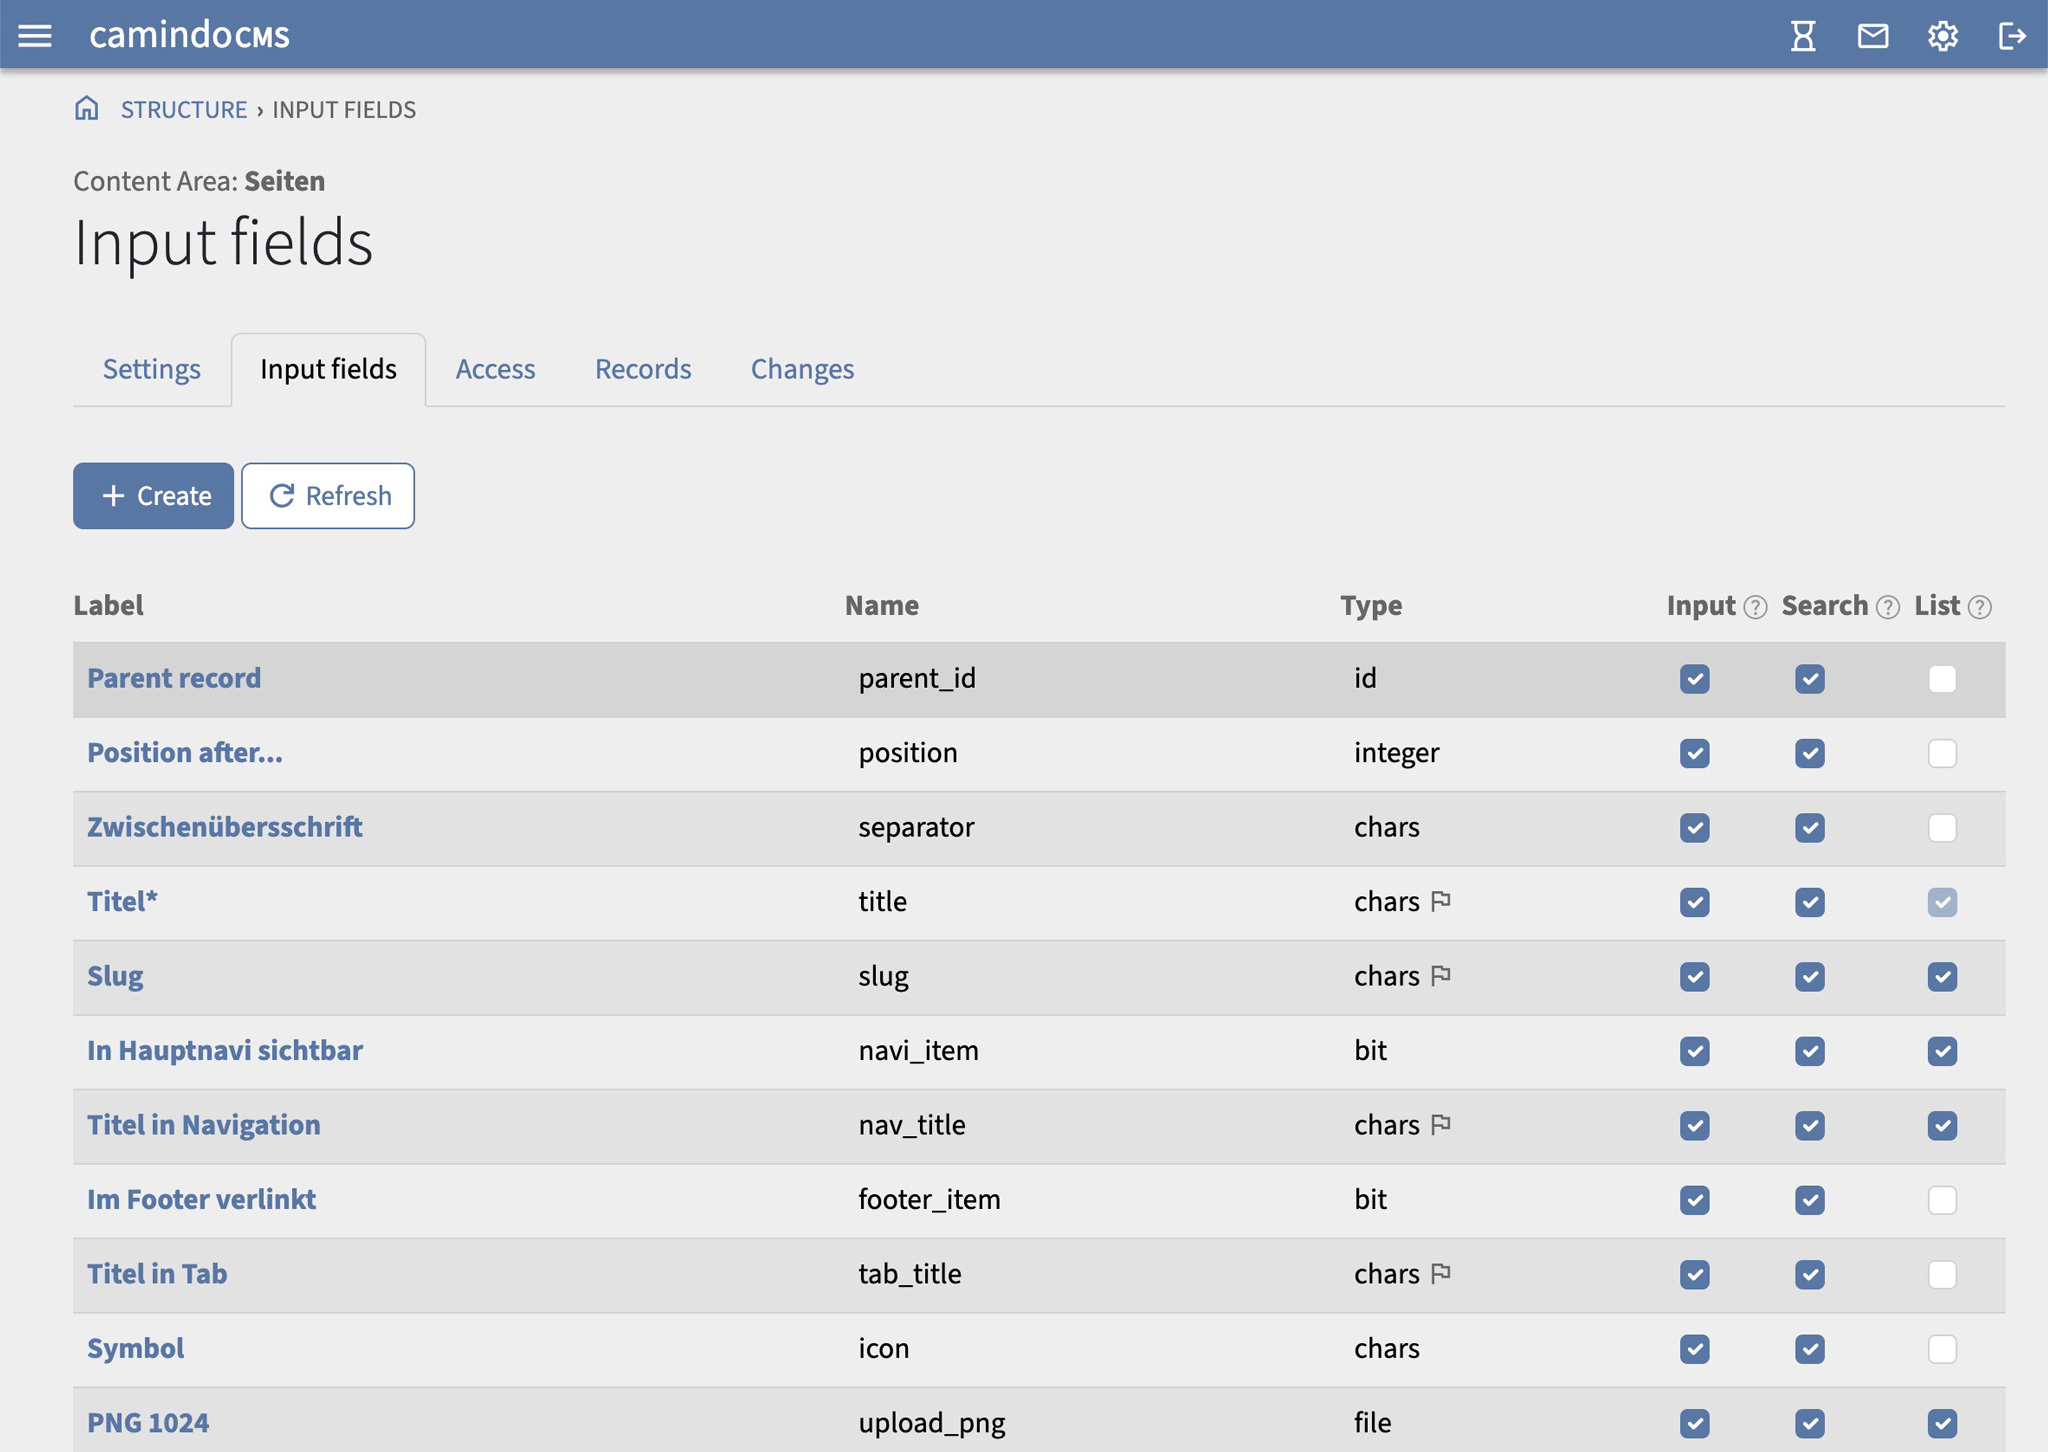This screenshot has height=1452, width=2048.
Task: Click the 'integer' type cell
Action: pos(1397,752)
